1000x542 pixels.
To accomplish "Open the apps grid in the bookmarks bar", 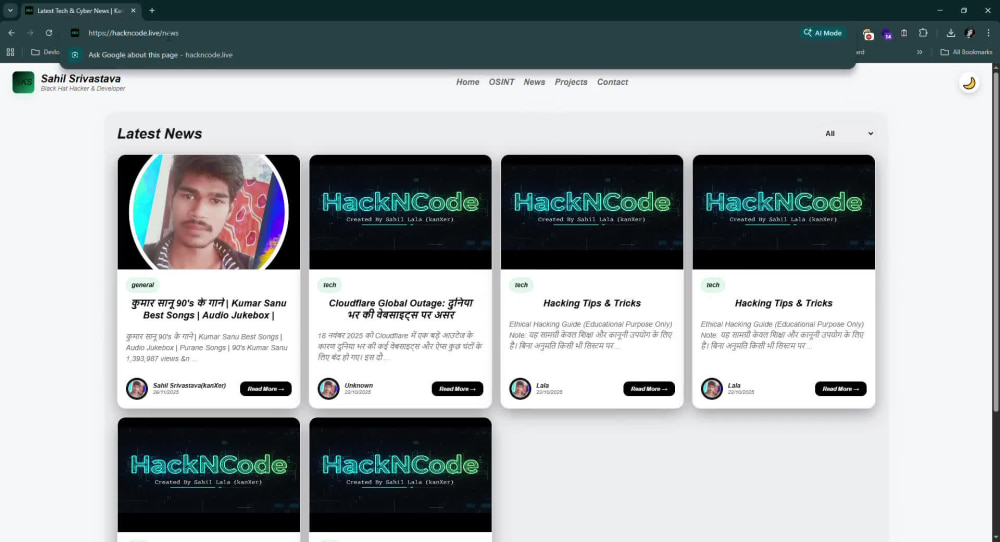I will tap(10, 52).
